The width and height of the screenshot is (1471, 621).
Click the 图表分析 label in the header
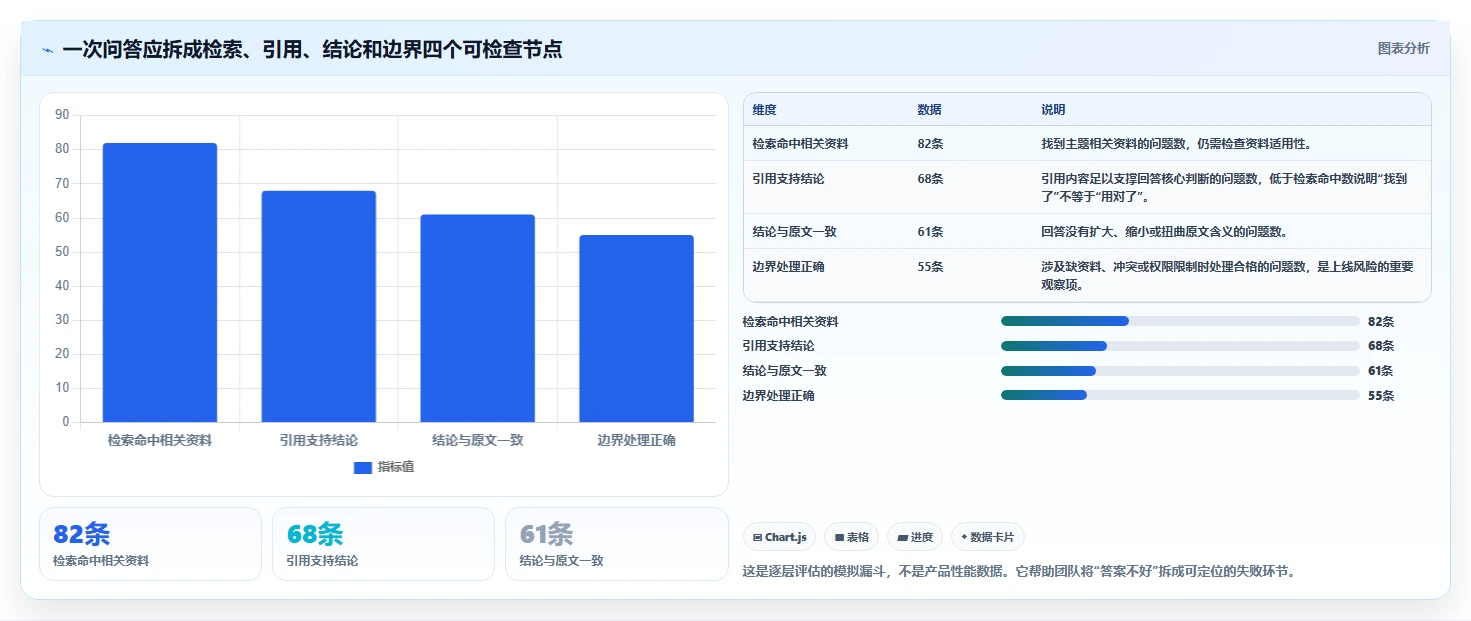pyautogui.click(x=1403, y=48)
